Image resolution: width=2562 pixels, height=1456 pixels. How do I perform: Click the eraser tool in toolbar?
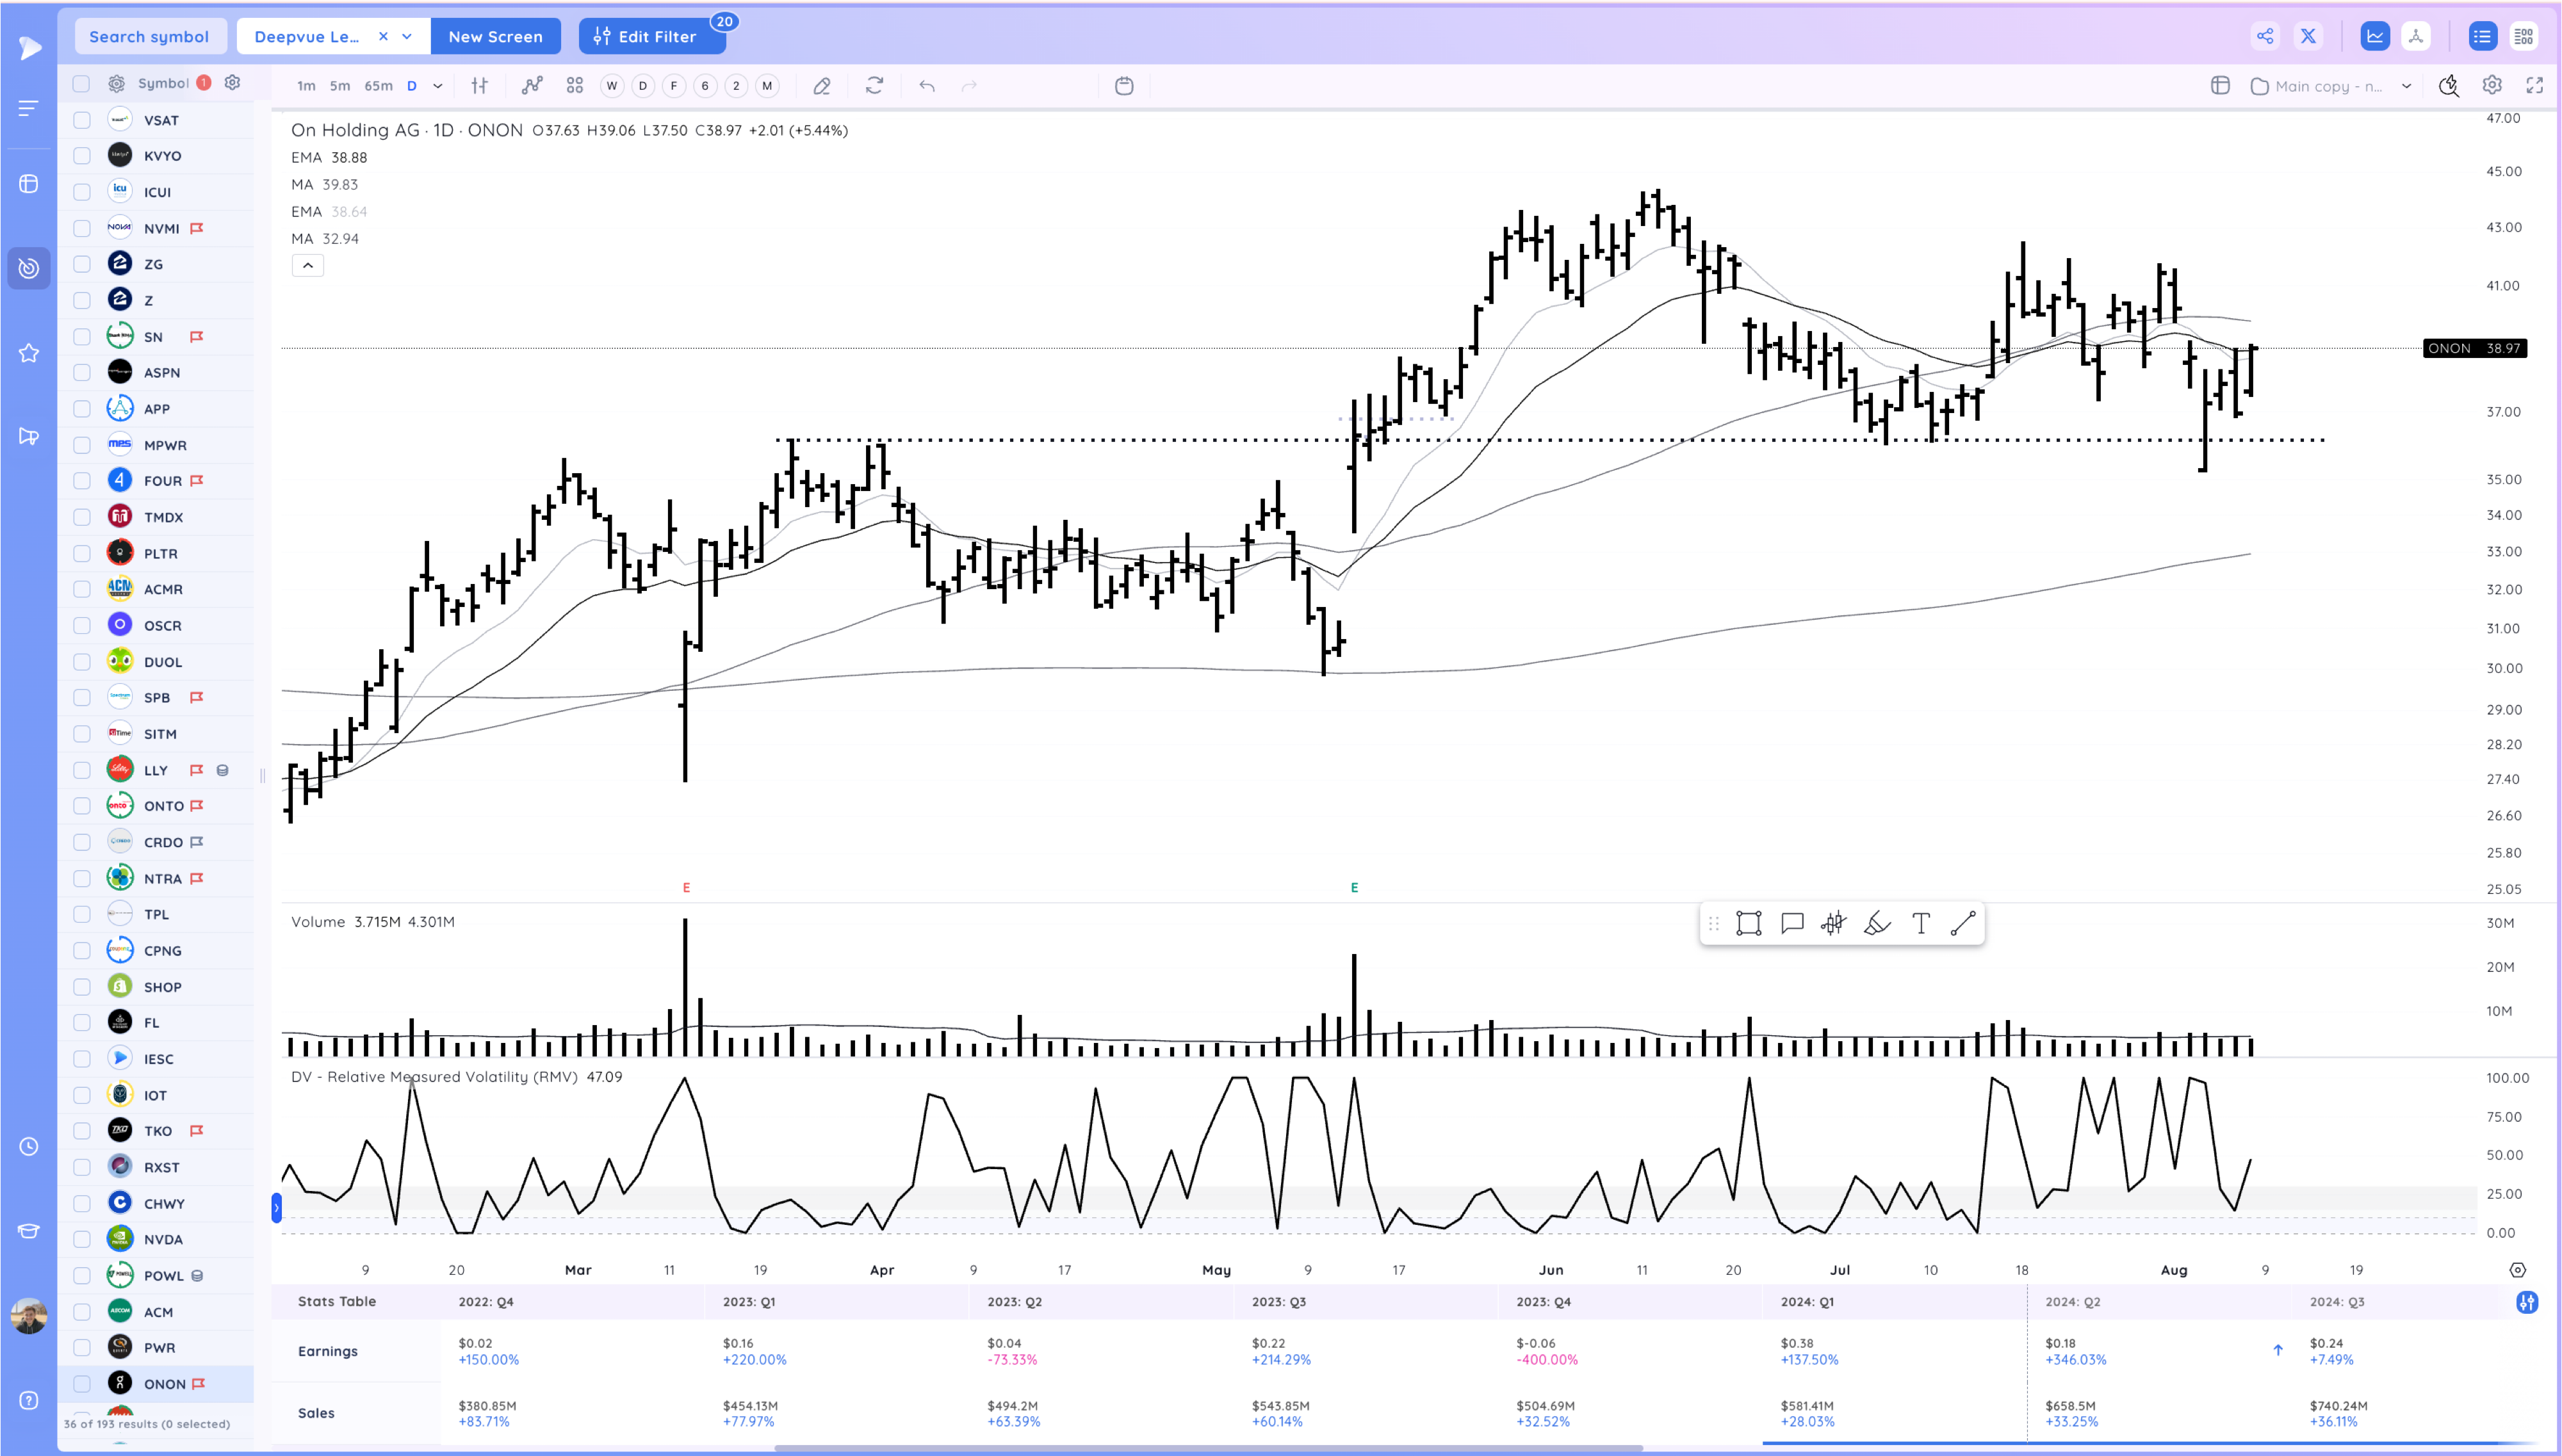[x=822, y=86]
